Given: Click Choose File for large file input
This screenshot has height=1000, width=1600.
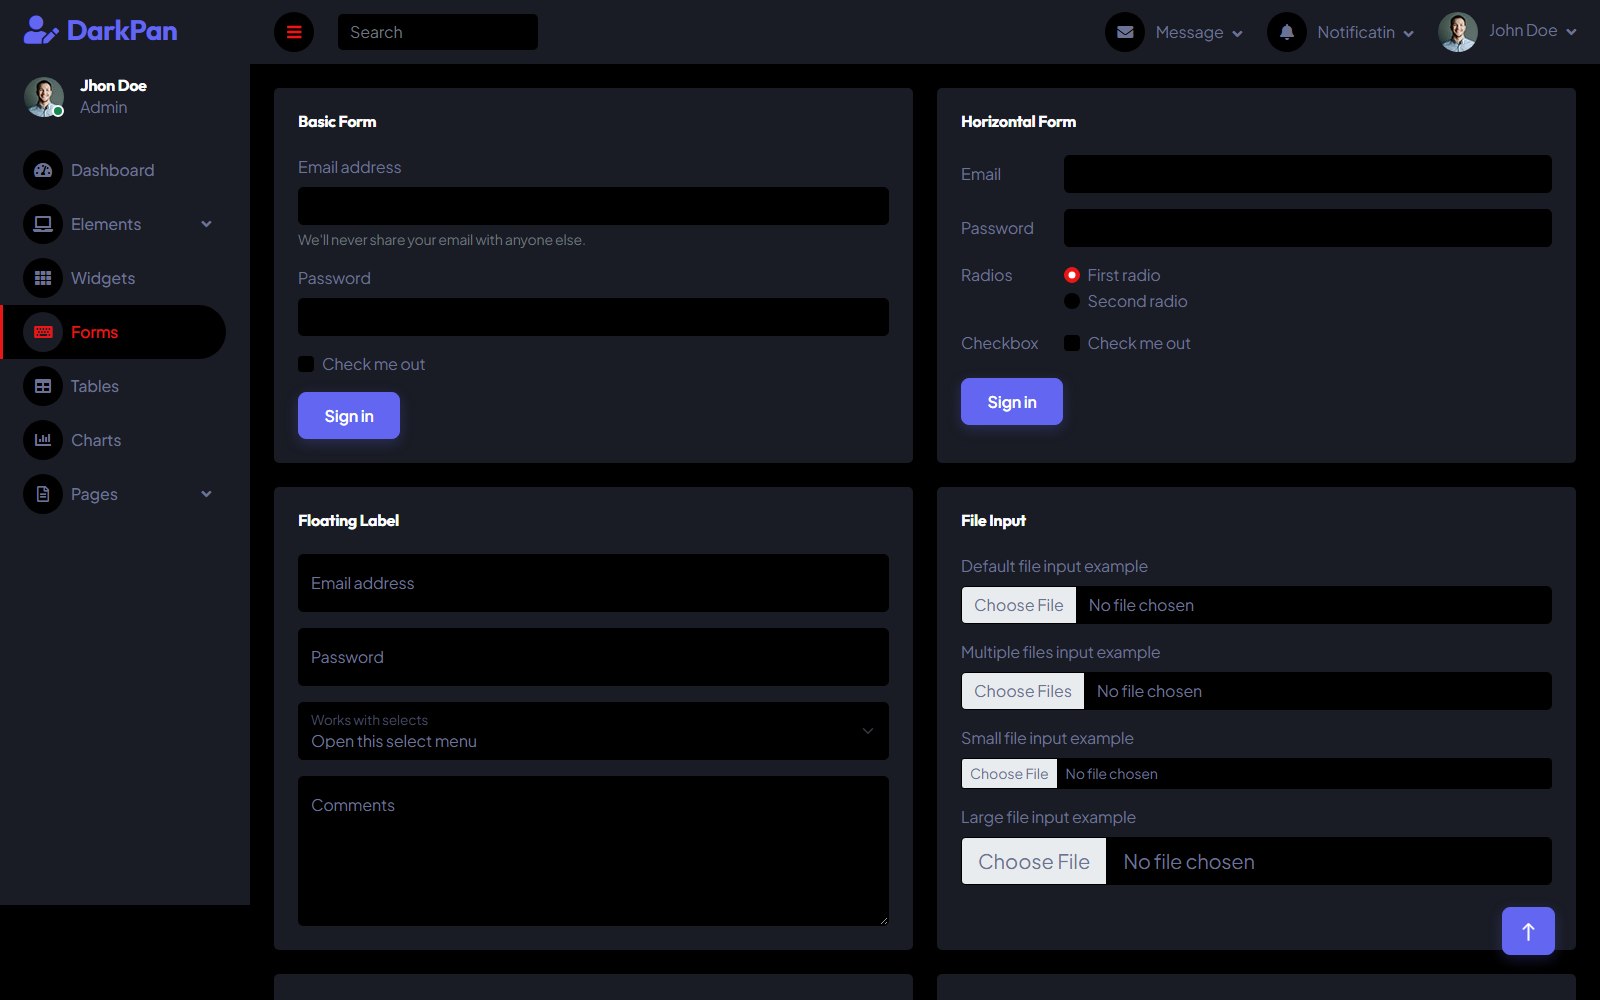Looking at the screenshot, I should pyautogui.click(x=1034, y=862).
